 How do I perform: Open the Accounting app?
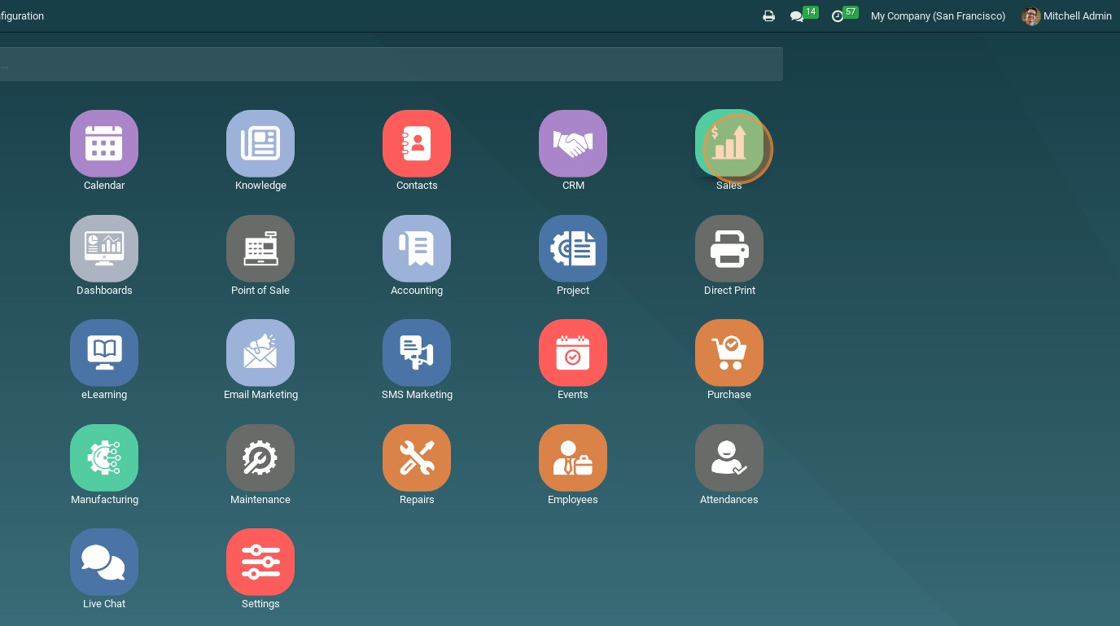(x=416, y=249)
